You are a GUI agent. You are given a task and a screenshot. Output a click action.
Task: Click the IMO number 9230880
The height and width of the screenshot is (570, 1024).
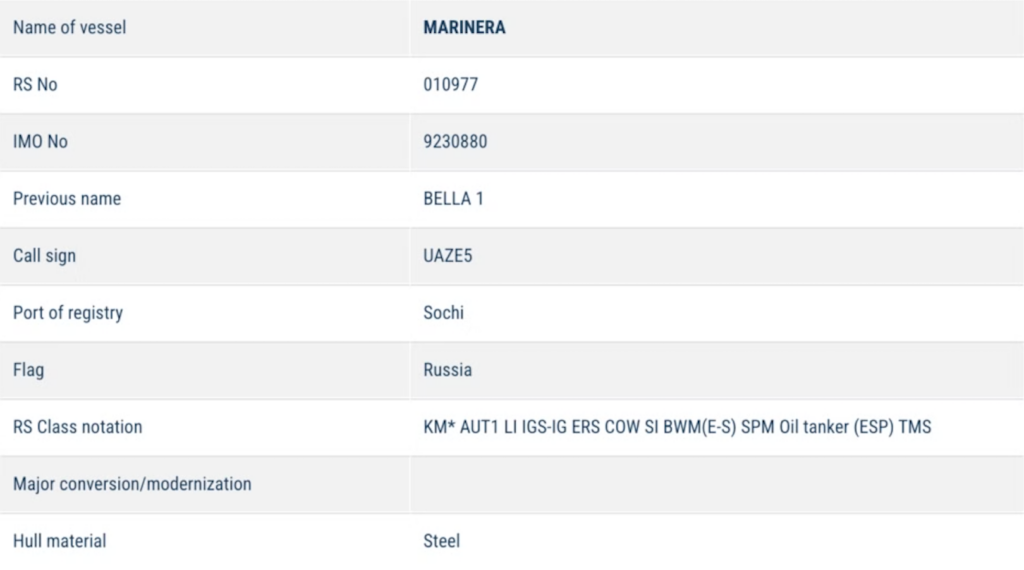click(x=455, y=142)
